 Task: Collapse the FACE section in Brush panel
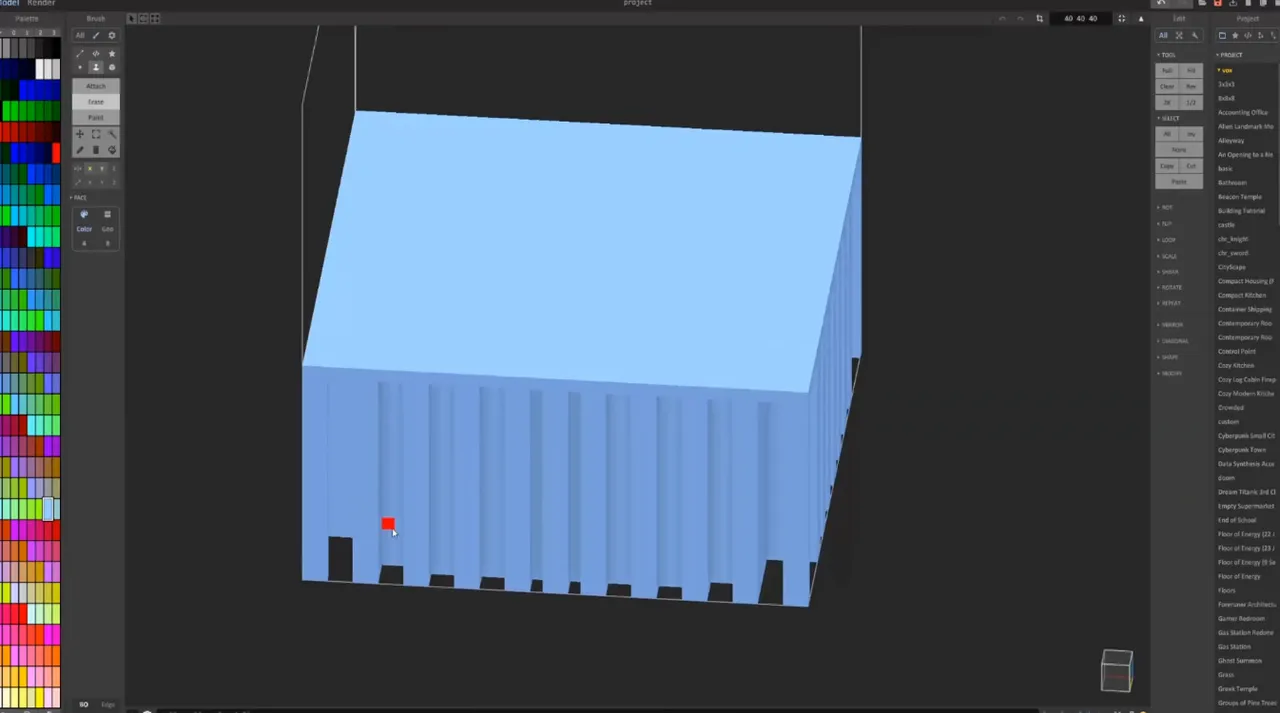[x=78, y=197]
